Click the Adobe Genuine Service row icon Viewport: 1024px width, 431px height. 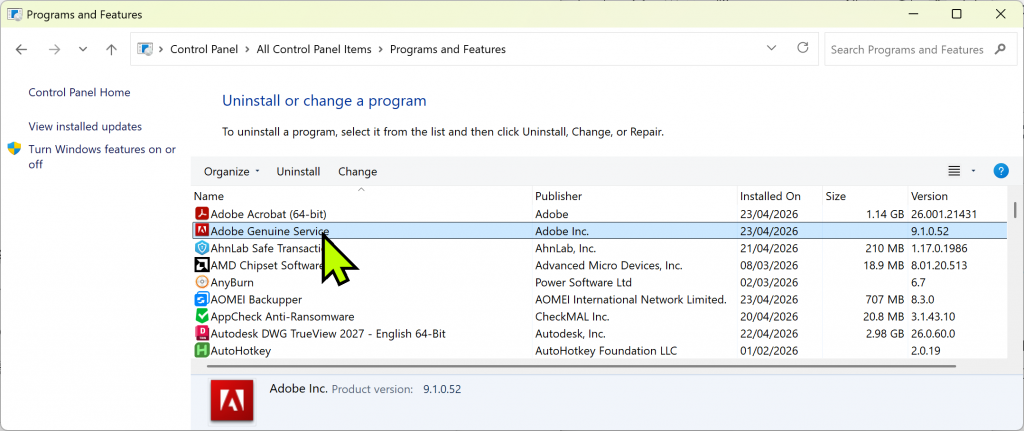point(202,231)
